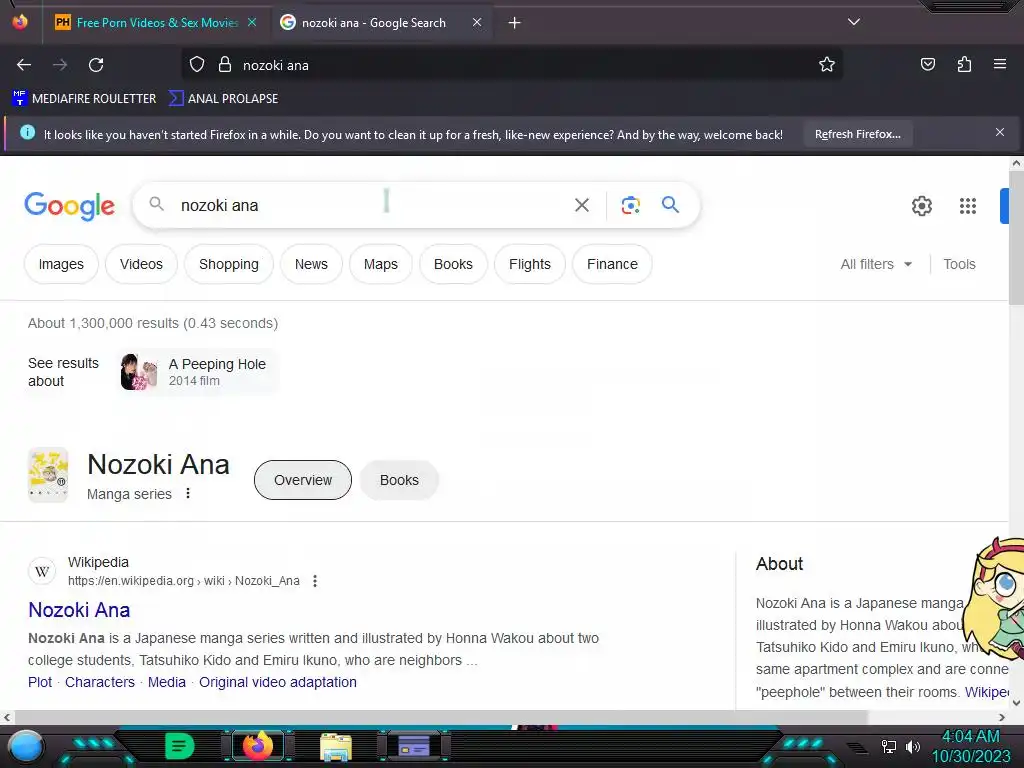Submit search with blue magnifier icon
The height and width of the screenshot is (768, 1024).
pyautogui.click(x=670, y=204)
